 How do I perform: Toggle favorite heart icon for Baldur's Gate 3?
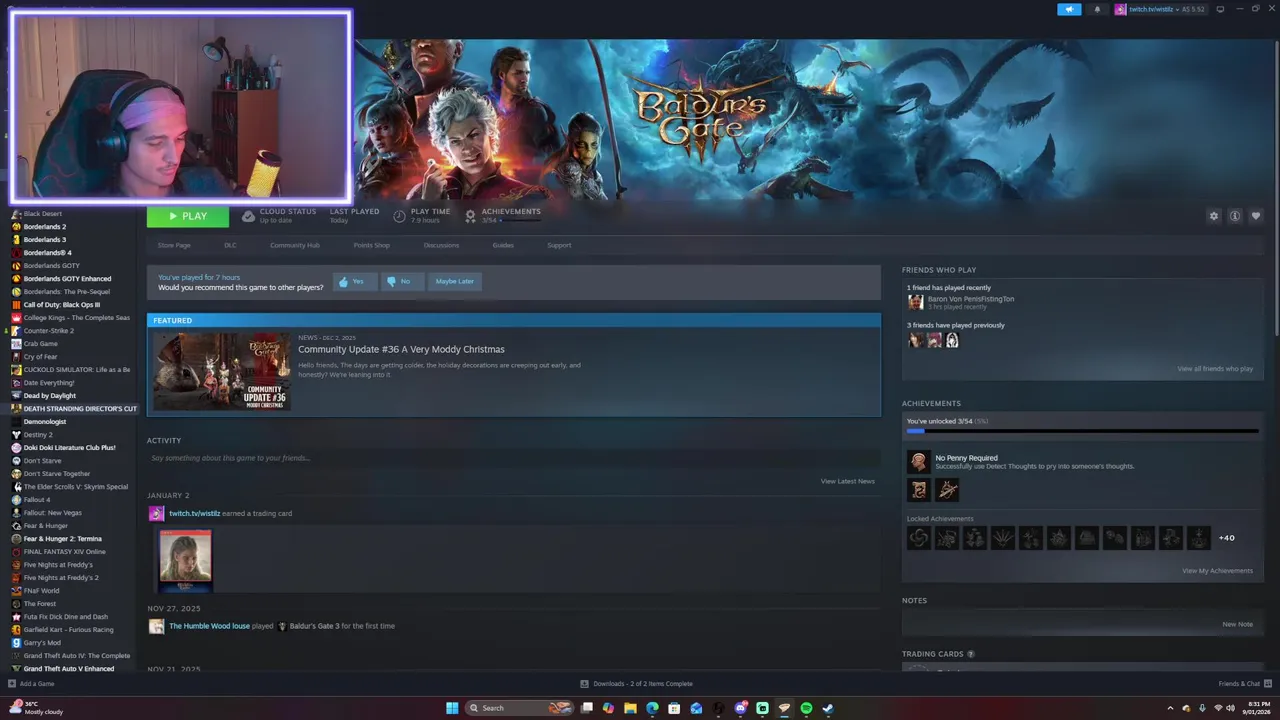click(x=1256, y=216)
